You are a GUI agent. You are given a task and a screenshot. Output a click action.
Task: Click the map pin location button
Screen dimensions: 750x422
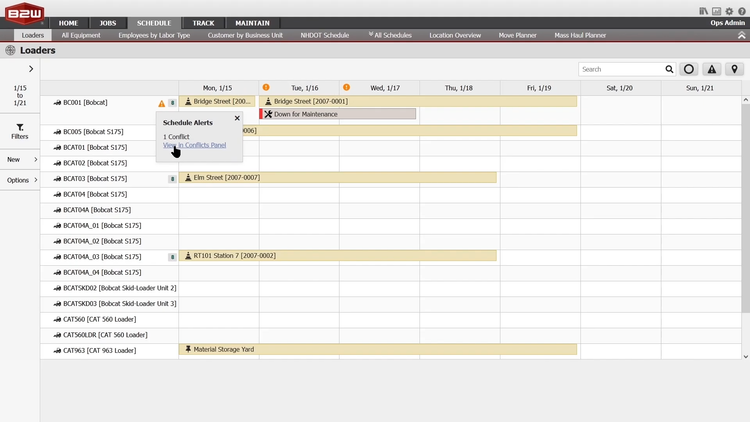[x=735, y=69]
